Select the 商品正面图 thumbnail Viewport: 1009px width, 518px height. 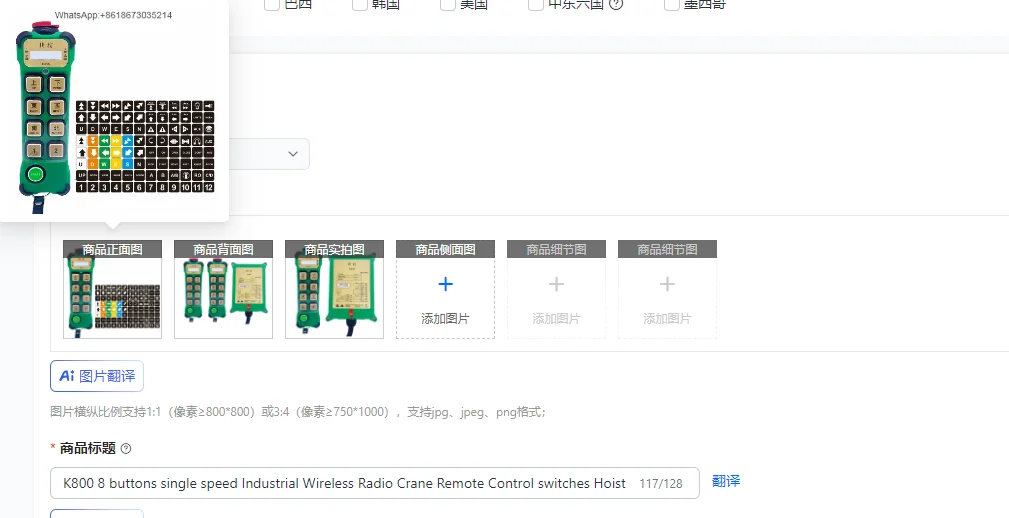click(x=113, y=289)
